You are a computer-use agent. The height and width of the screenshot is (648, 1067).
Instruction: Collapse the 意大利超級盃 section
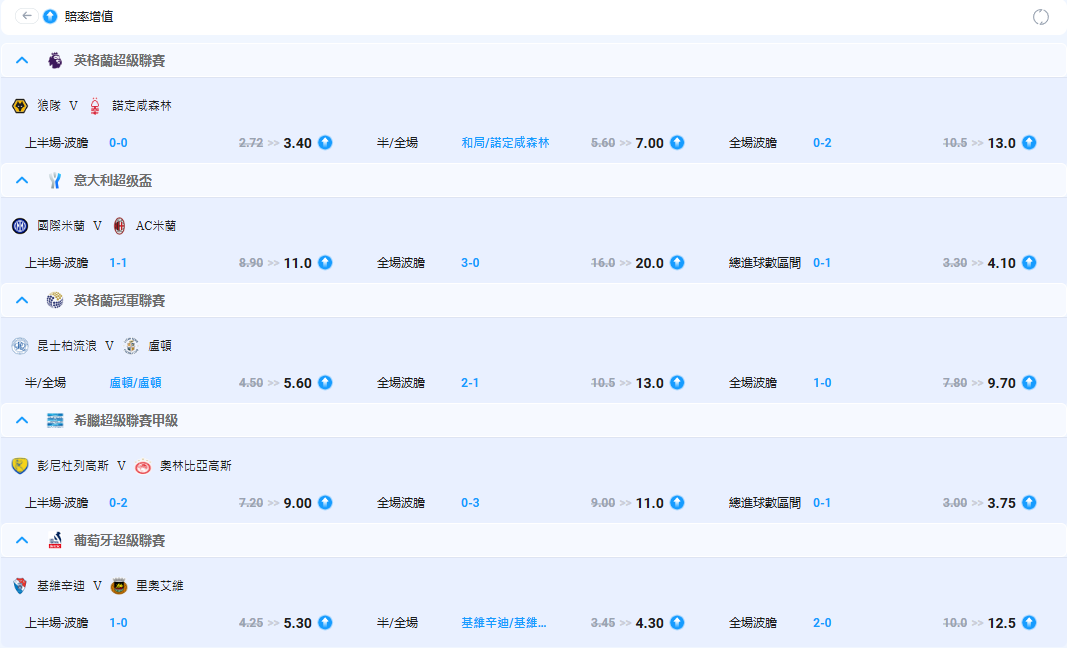tap(22, 181)
